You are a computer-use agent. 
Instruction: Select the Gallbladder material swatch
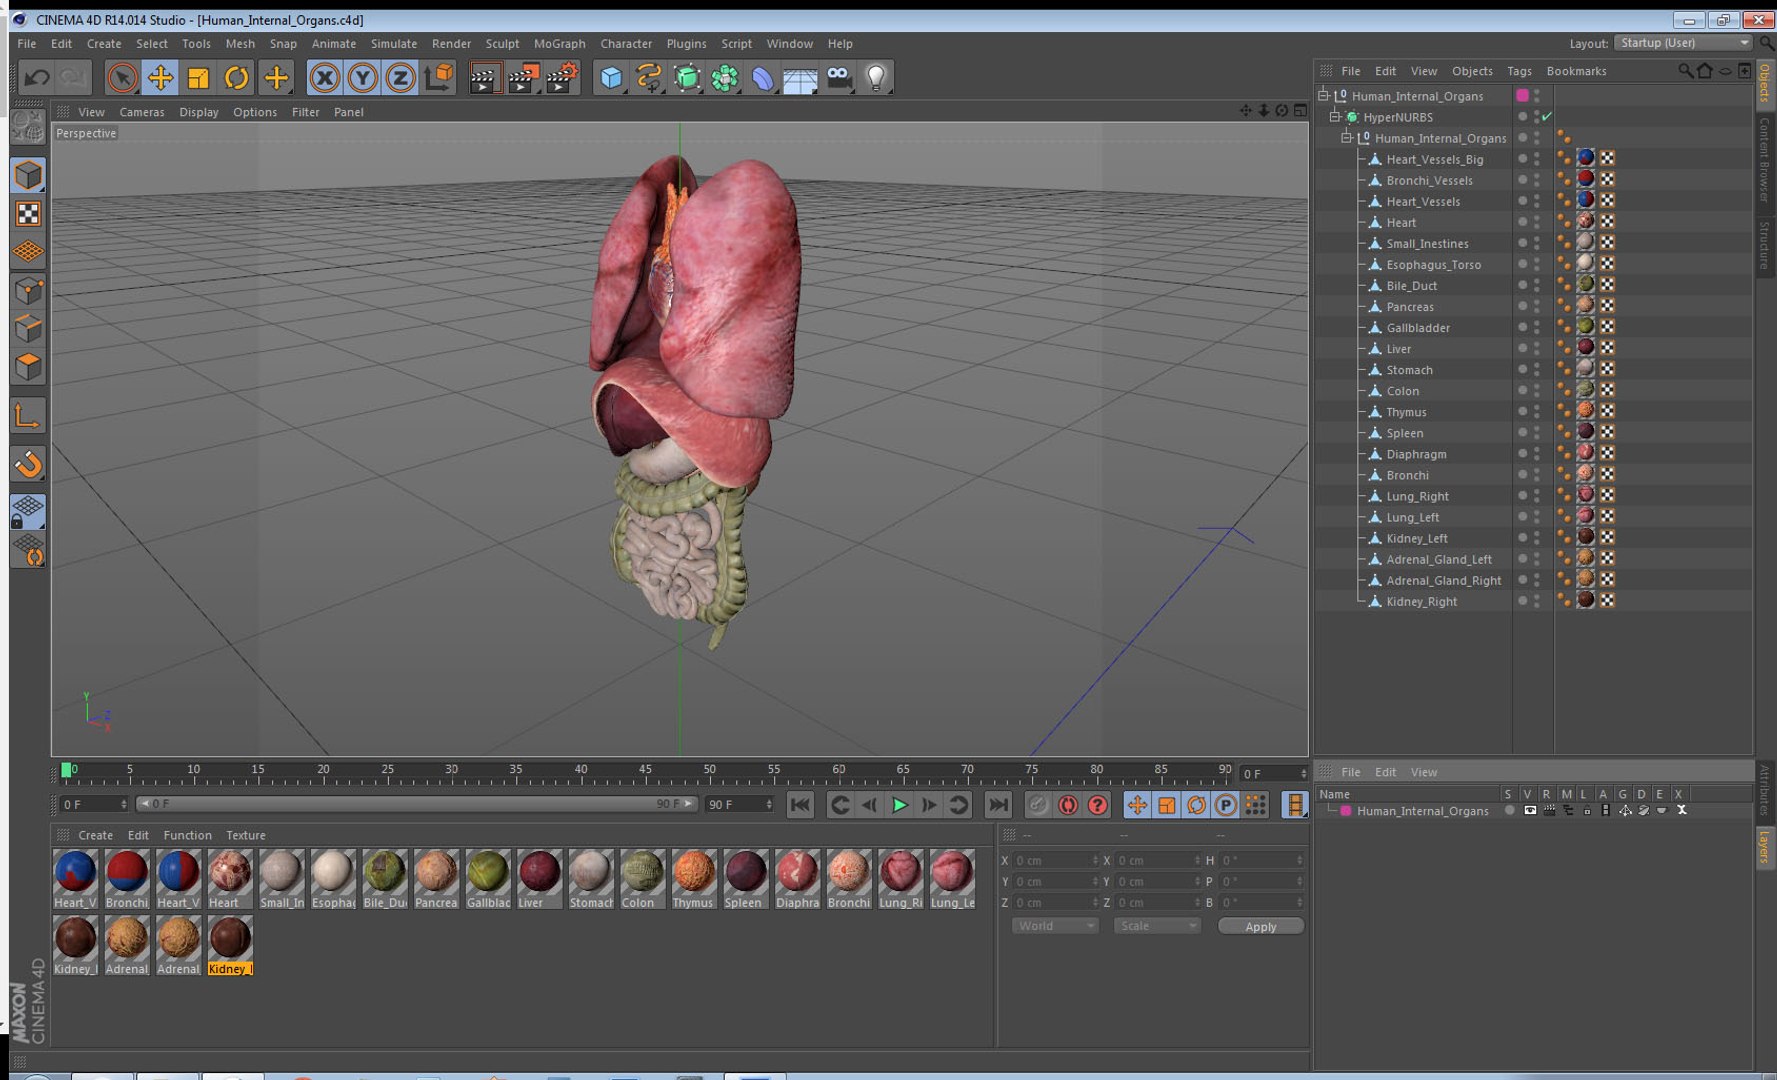coord(488,878)
